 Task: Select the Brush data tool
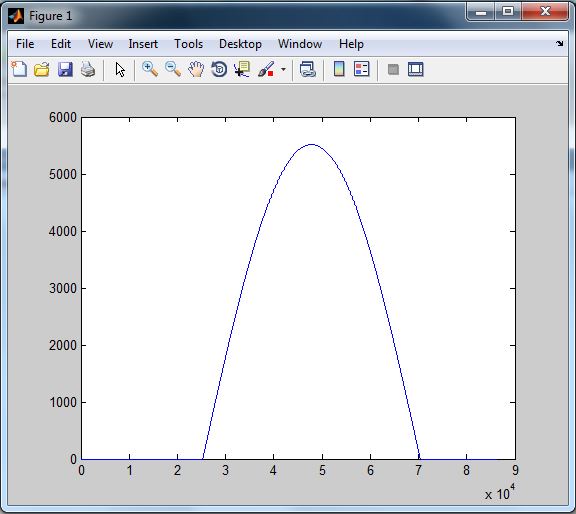pyautogui.click(x=266, y=69)
